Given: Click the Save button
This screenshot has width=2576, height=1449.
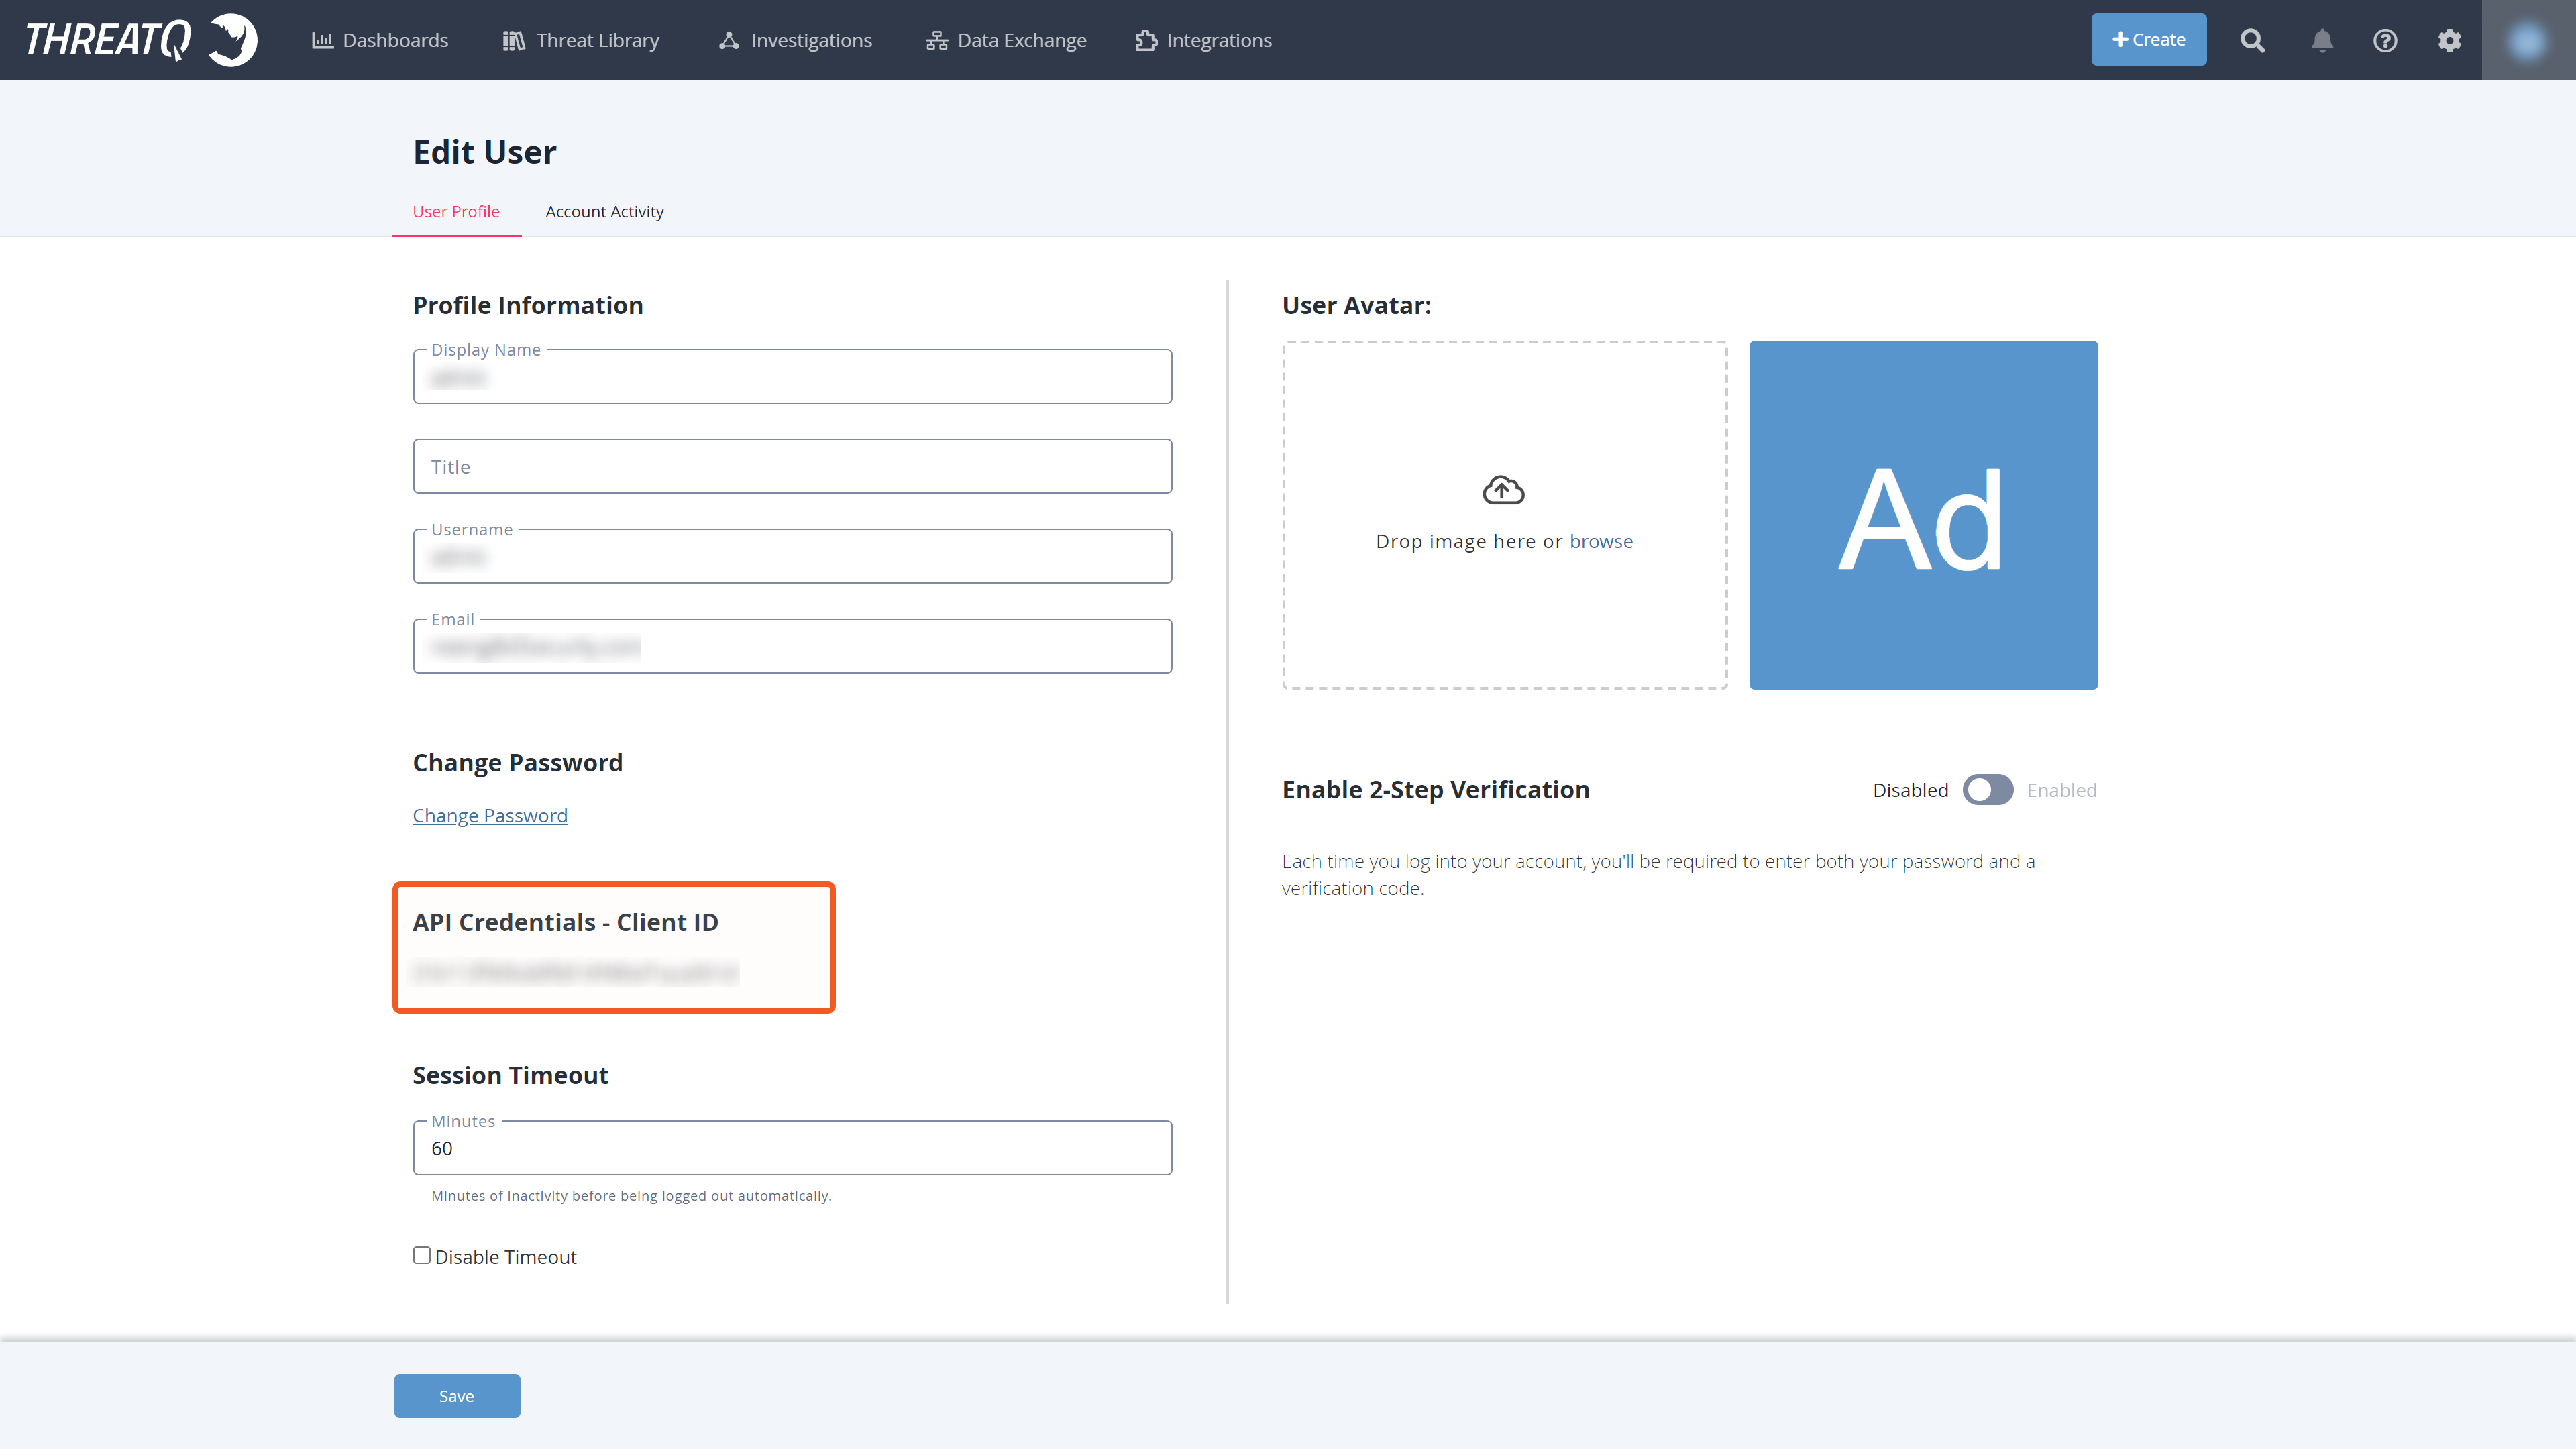Looking at the screenshot, I should tap(457, 1396).
